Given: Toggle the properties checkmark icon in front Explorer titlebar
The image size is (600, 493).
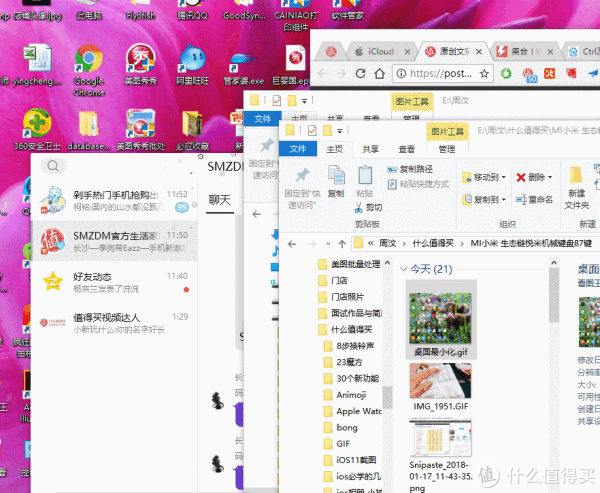Looking at the screenshot, I should click(312, 131).
